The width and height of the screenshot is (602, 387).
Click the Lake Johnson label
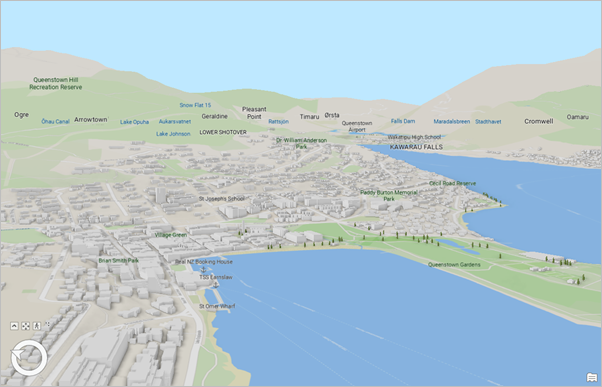[x=173, y=134]
